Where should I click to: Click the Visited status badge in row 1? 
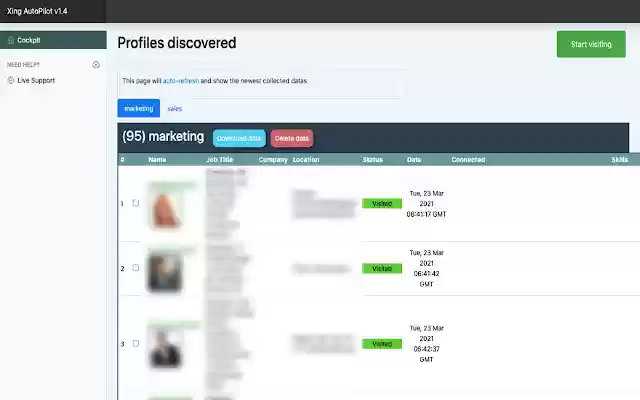pos(382,203)
